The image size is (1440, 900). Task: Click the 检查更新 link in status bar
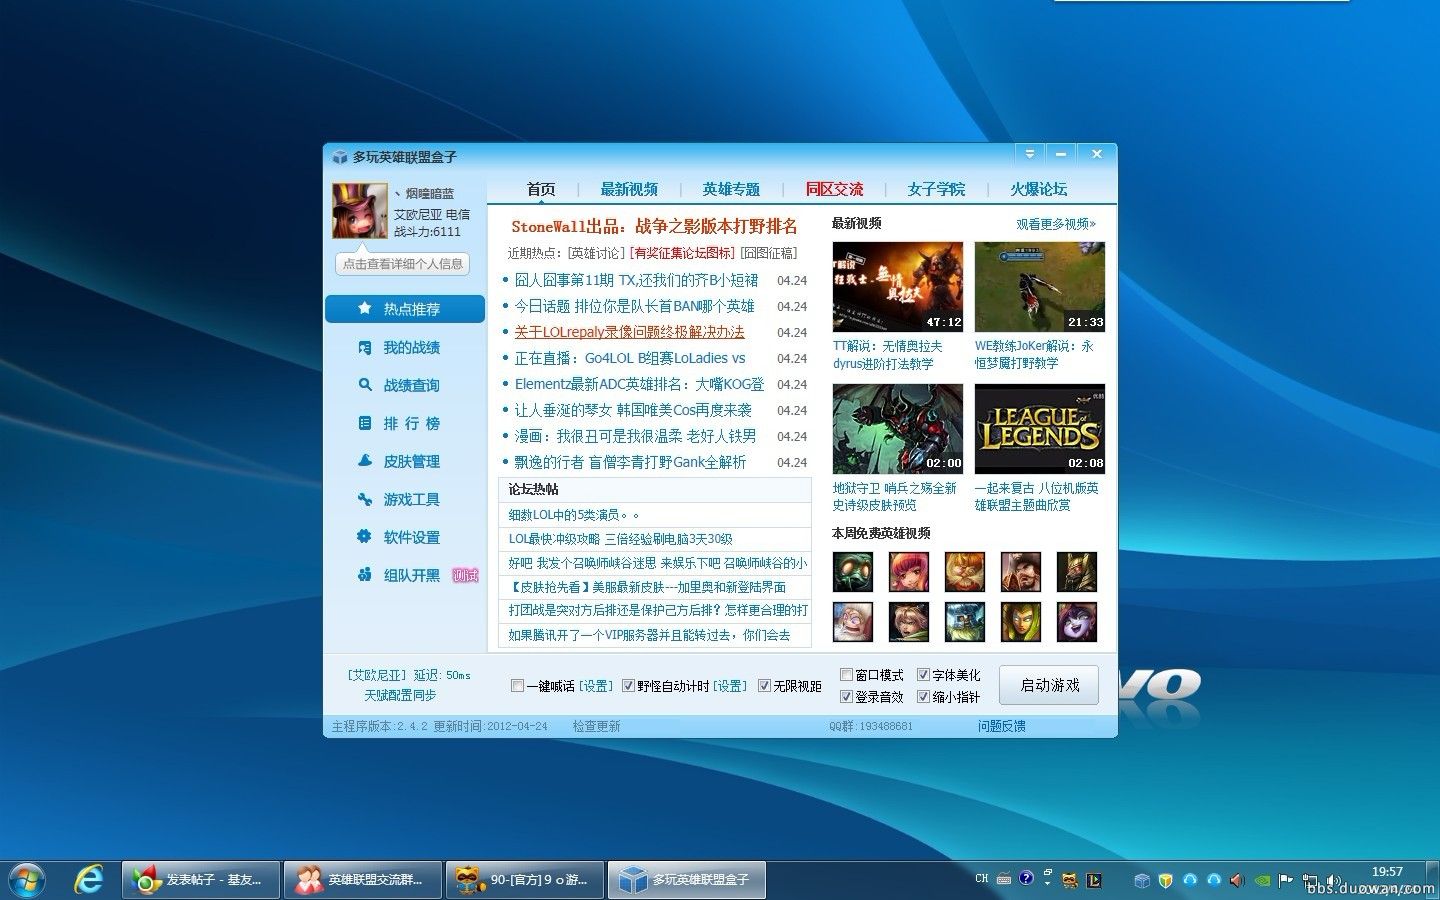coord(596,726)
